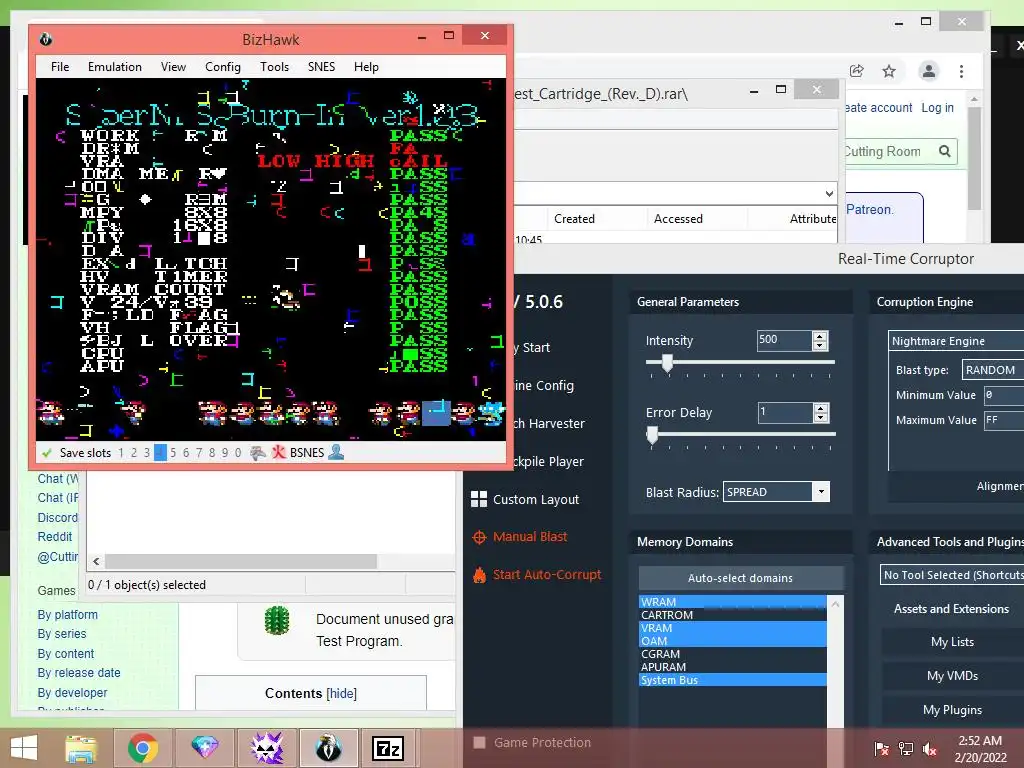The width and height of the screenshot is (1024, 768).
Task: Open the Chrome profile avatar icon
Action: click(x=929, y=71)
